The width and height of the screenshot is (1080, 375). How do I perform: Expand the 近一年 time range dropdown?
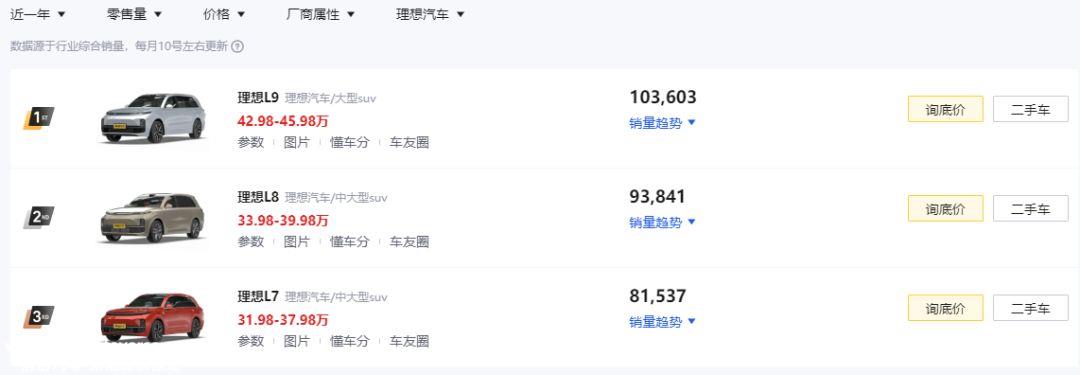[x=38, y=14]
